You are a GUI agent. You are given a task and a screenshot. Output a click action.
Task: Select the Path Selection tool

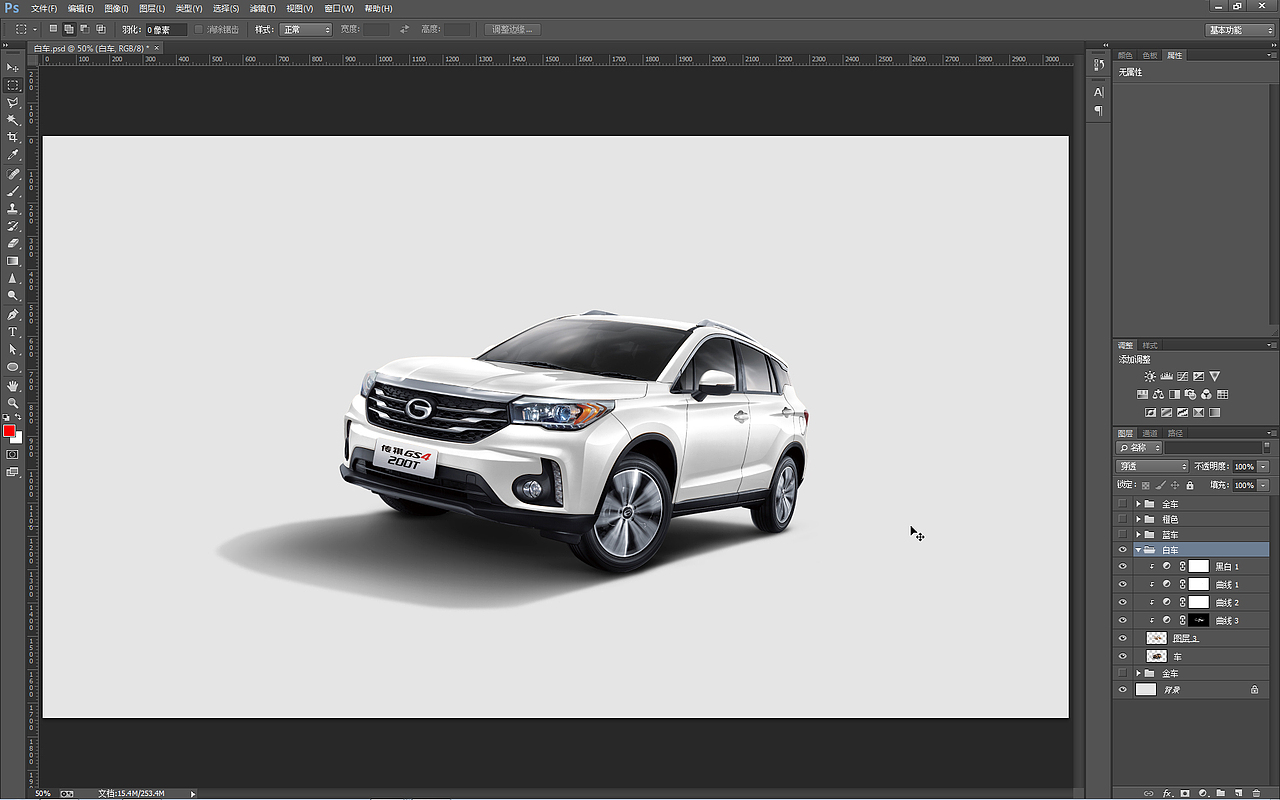point(13,349)
